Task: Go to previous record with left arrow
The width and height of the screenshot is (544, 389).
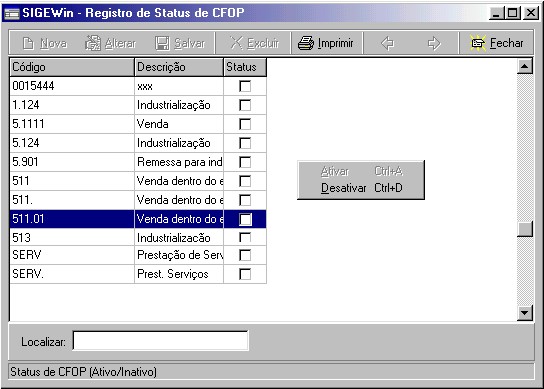Action: [x=387, y=43]
